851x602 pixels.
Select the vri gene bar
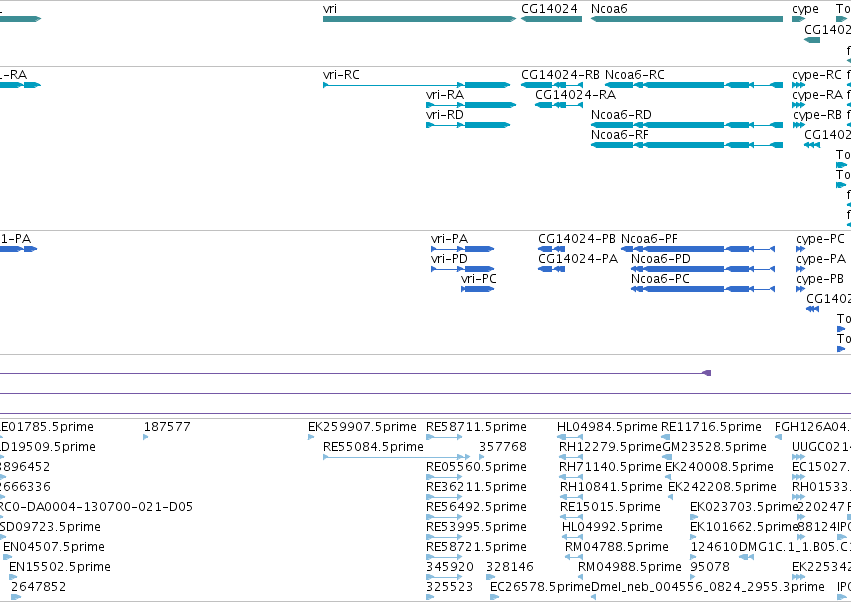[419, 19]
